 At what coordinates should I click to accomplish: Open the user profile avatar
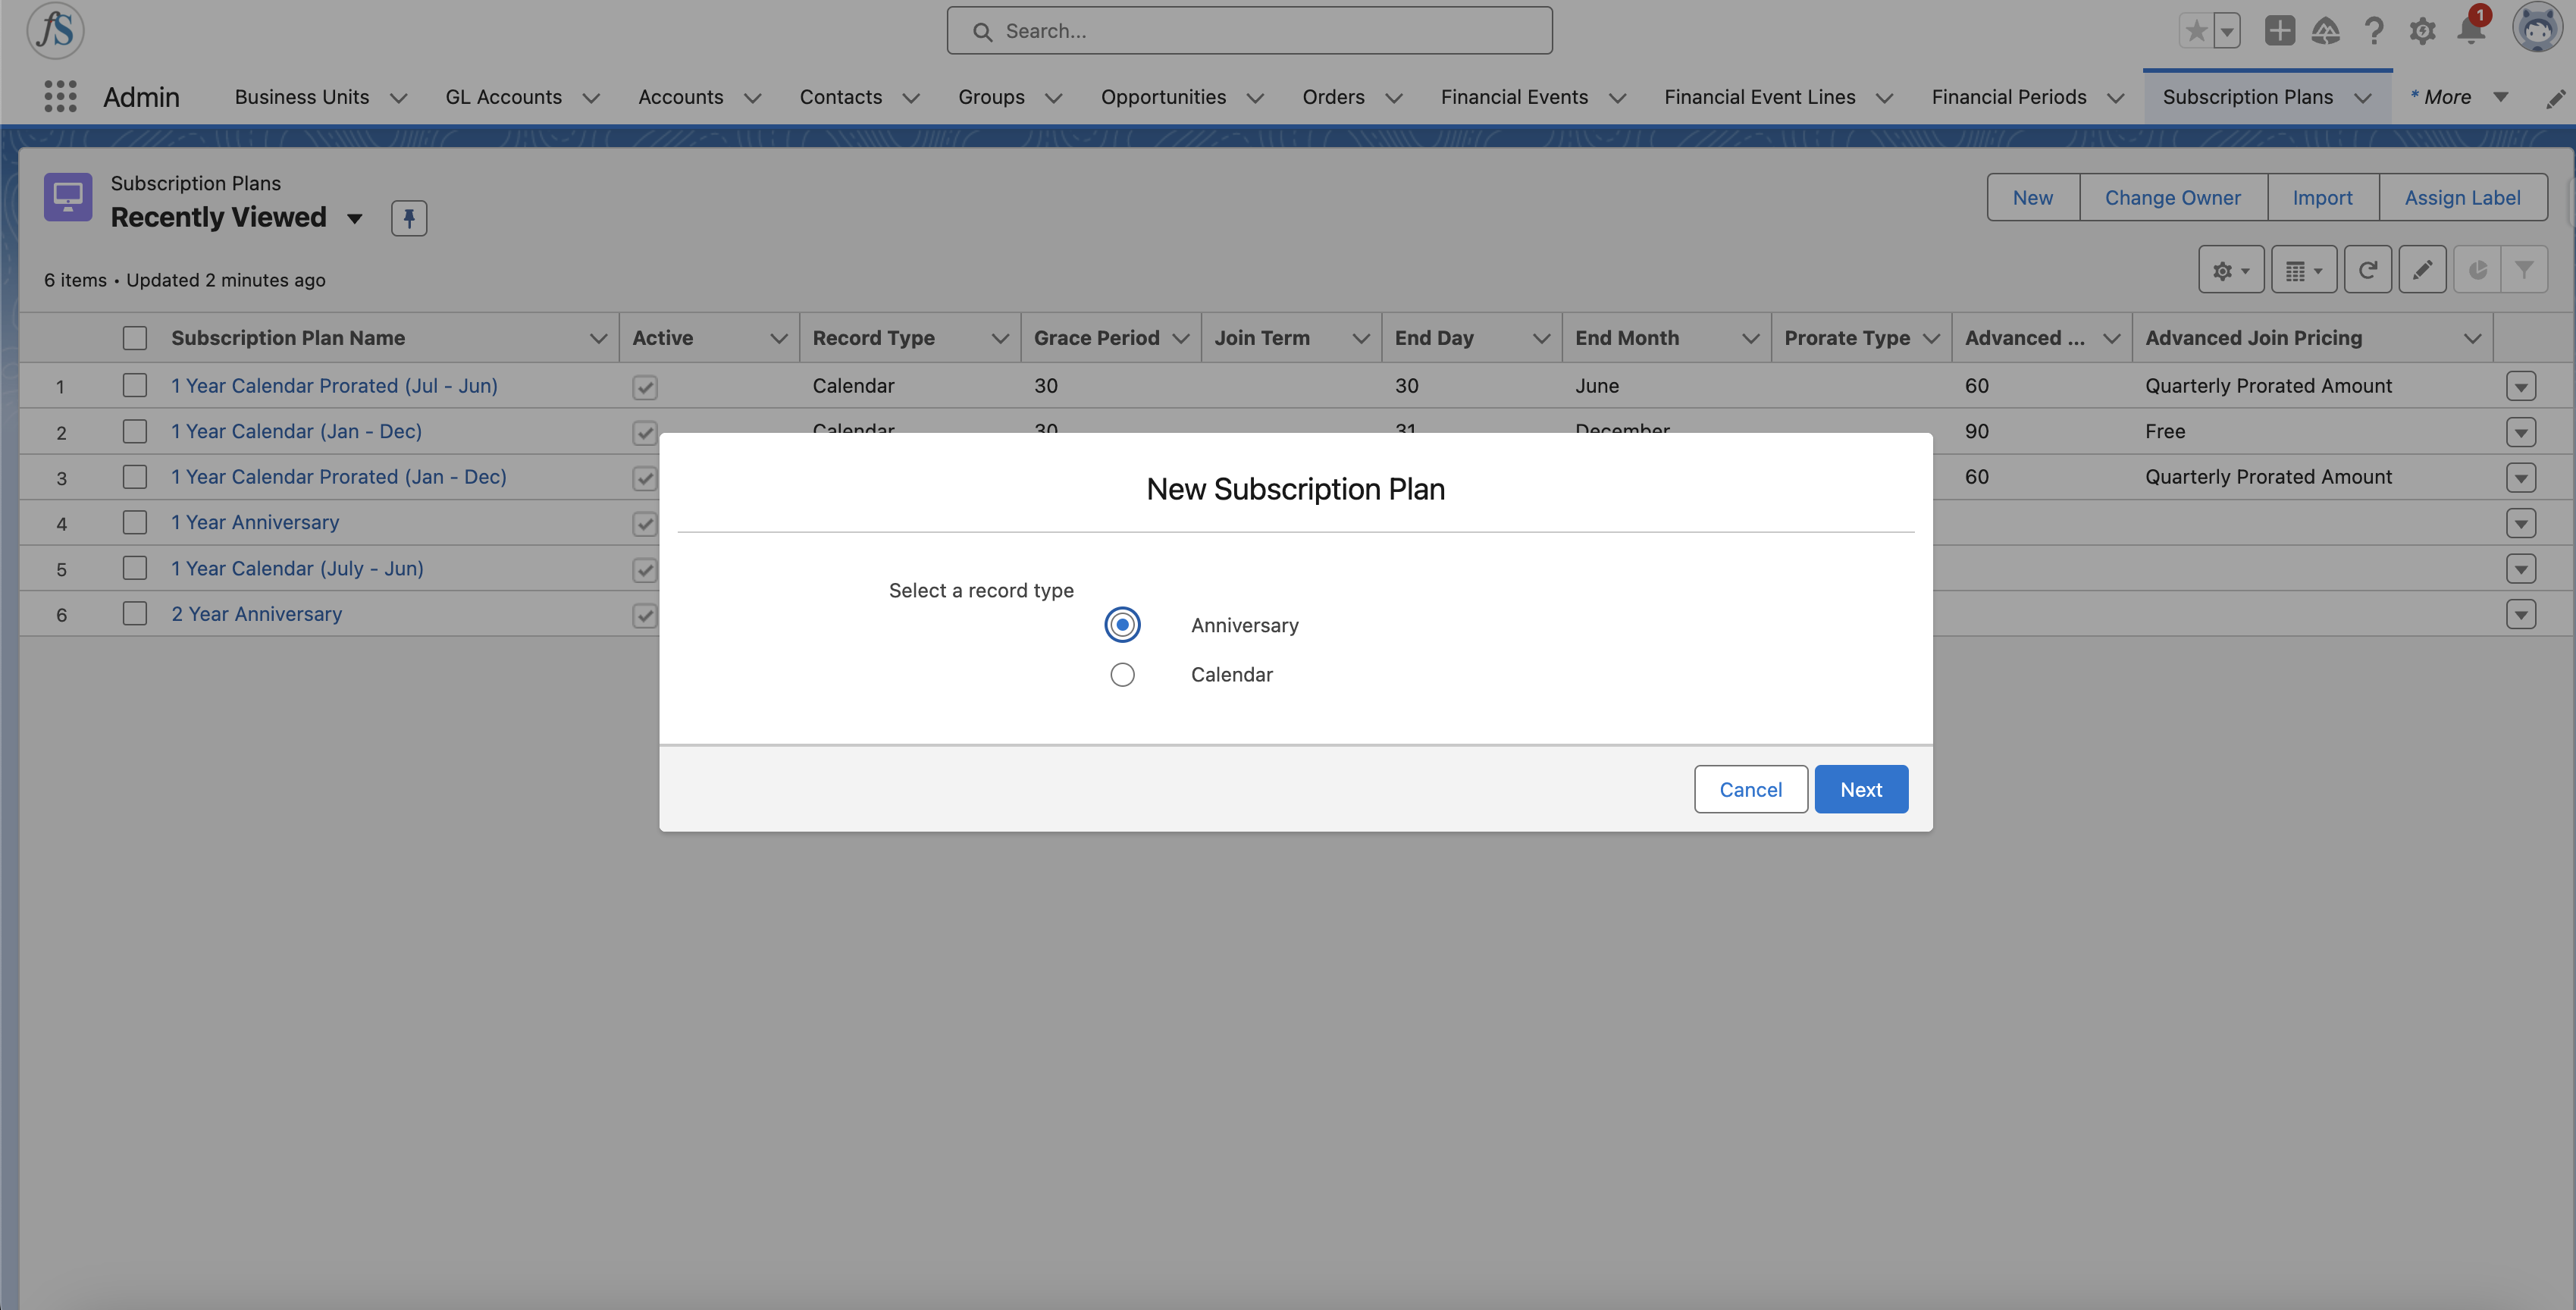[x=2537, y=28]
